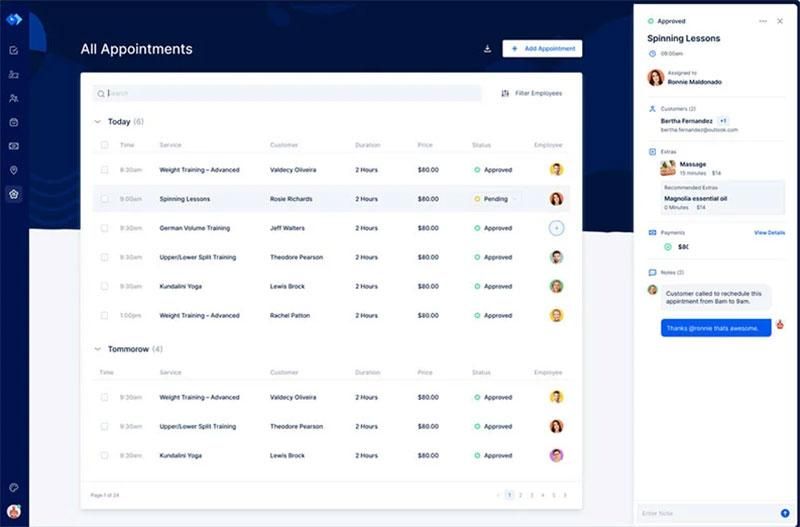Click employee avatar in Today's Valdecy Oliveira row
Viewport: 800px width, 527px height.
(x=556, y=170)
